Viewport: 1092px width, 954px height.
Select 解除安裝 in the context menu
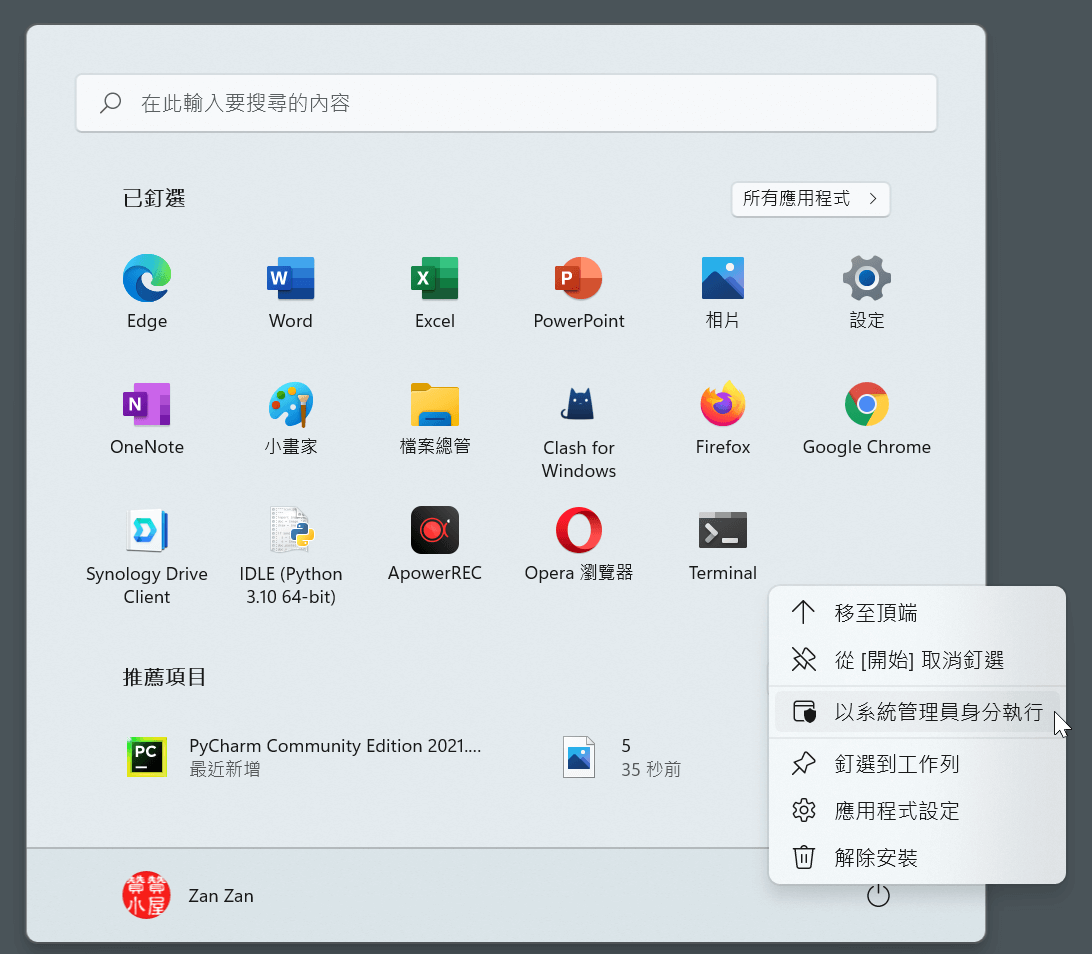917,857
